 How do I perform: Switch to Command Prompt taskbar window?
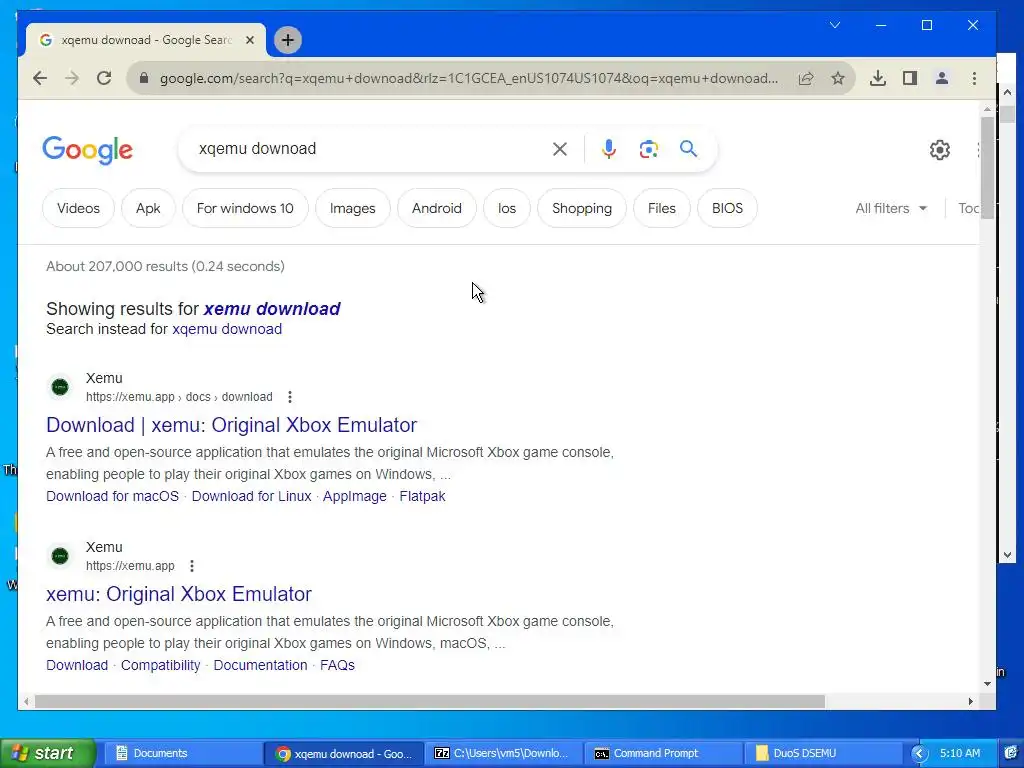664,753
